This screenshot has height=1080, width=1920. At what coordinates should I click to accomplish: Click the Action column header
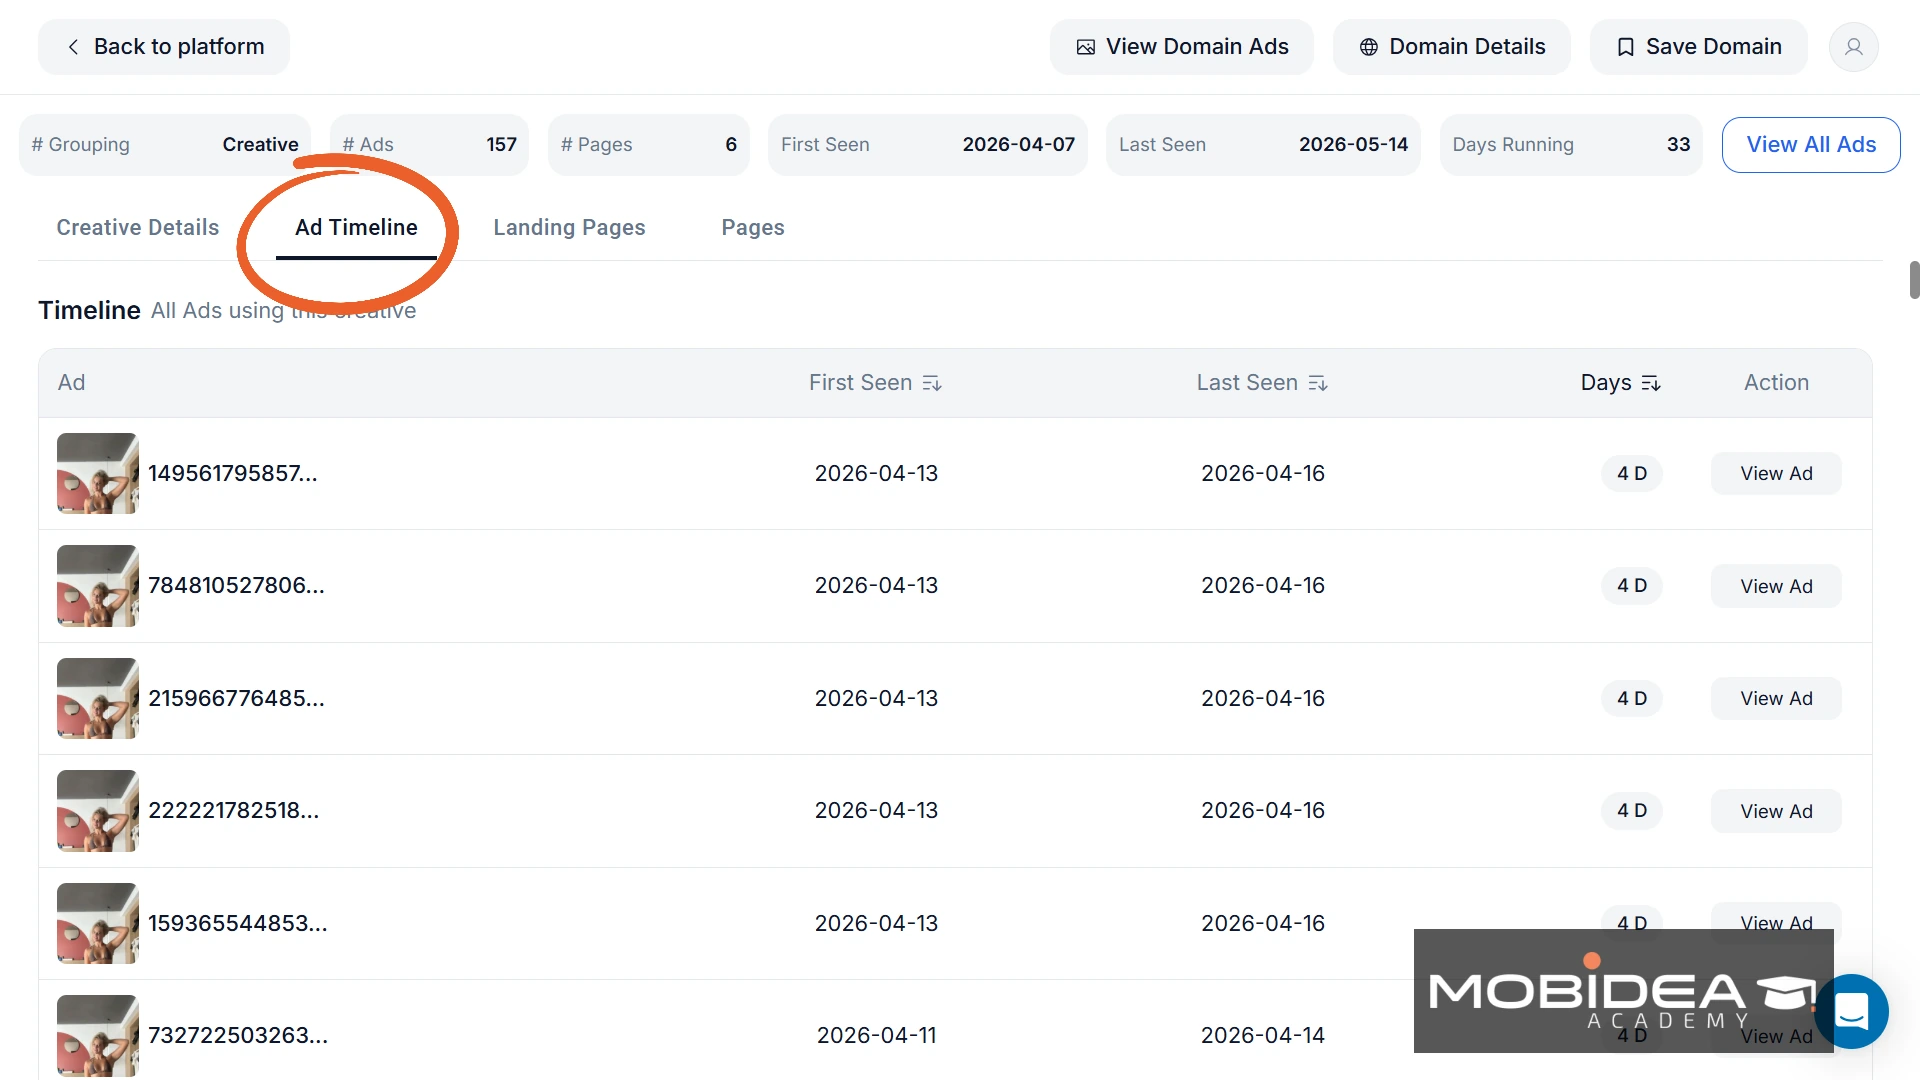pyautogui.click(x=1776, y=383)
